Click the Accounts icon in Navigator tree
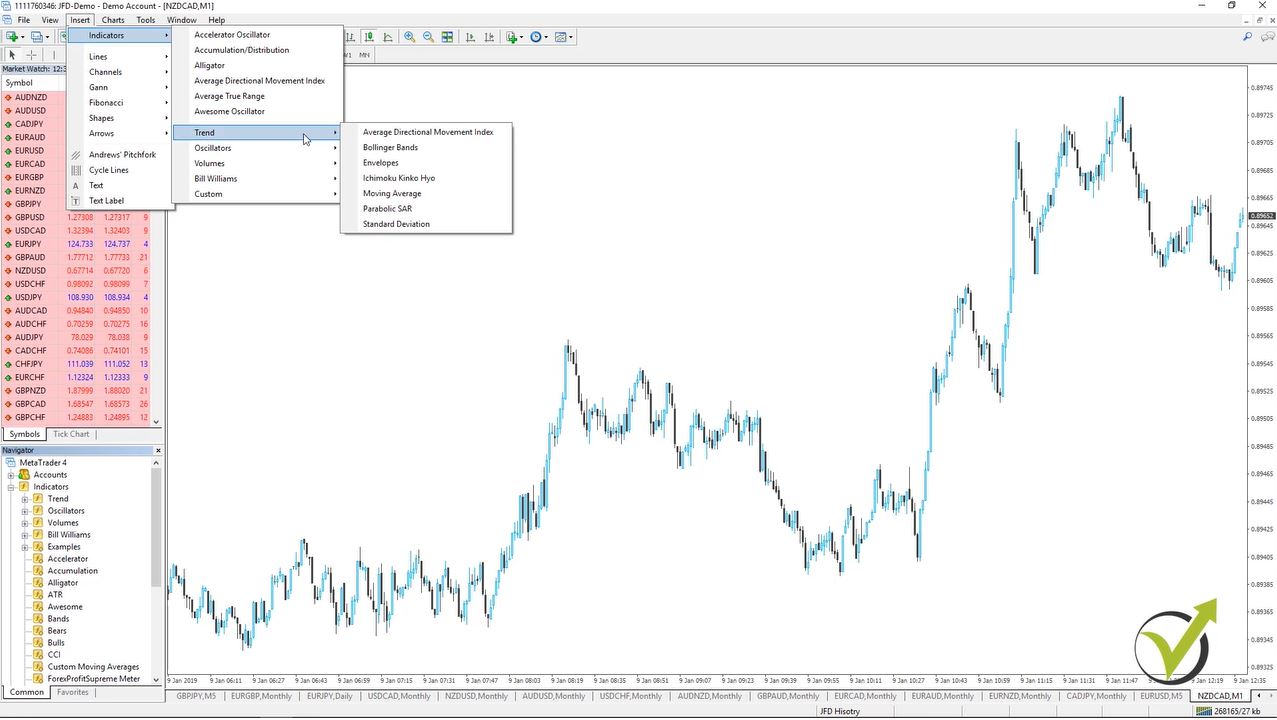This screenshot has height=720, width=1277. (25, 475)
